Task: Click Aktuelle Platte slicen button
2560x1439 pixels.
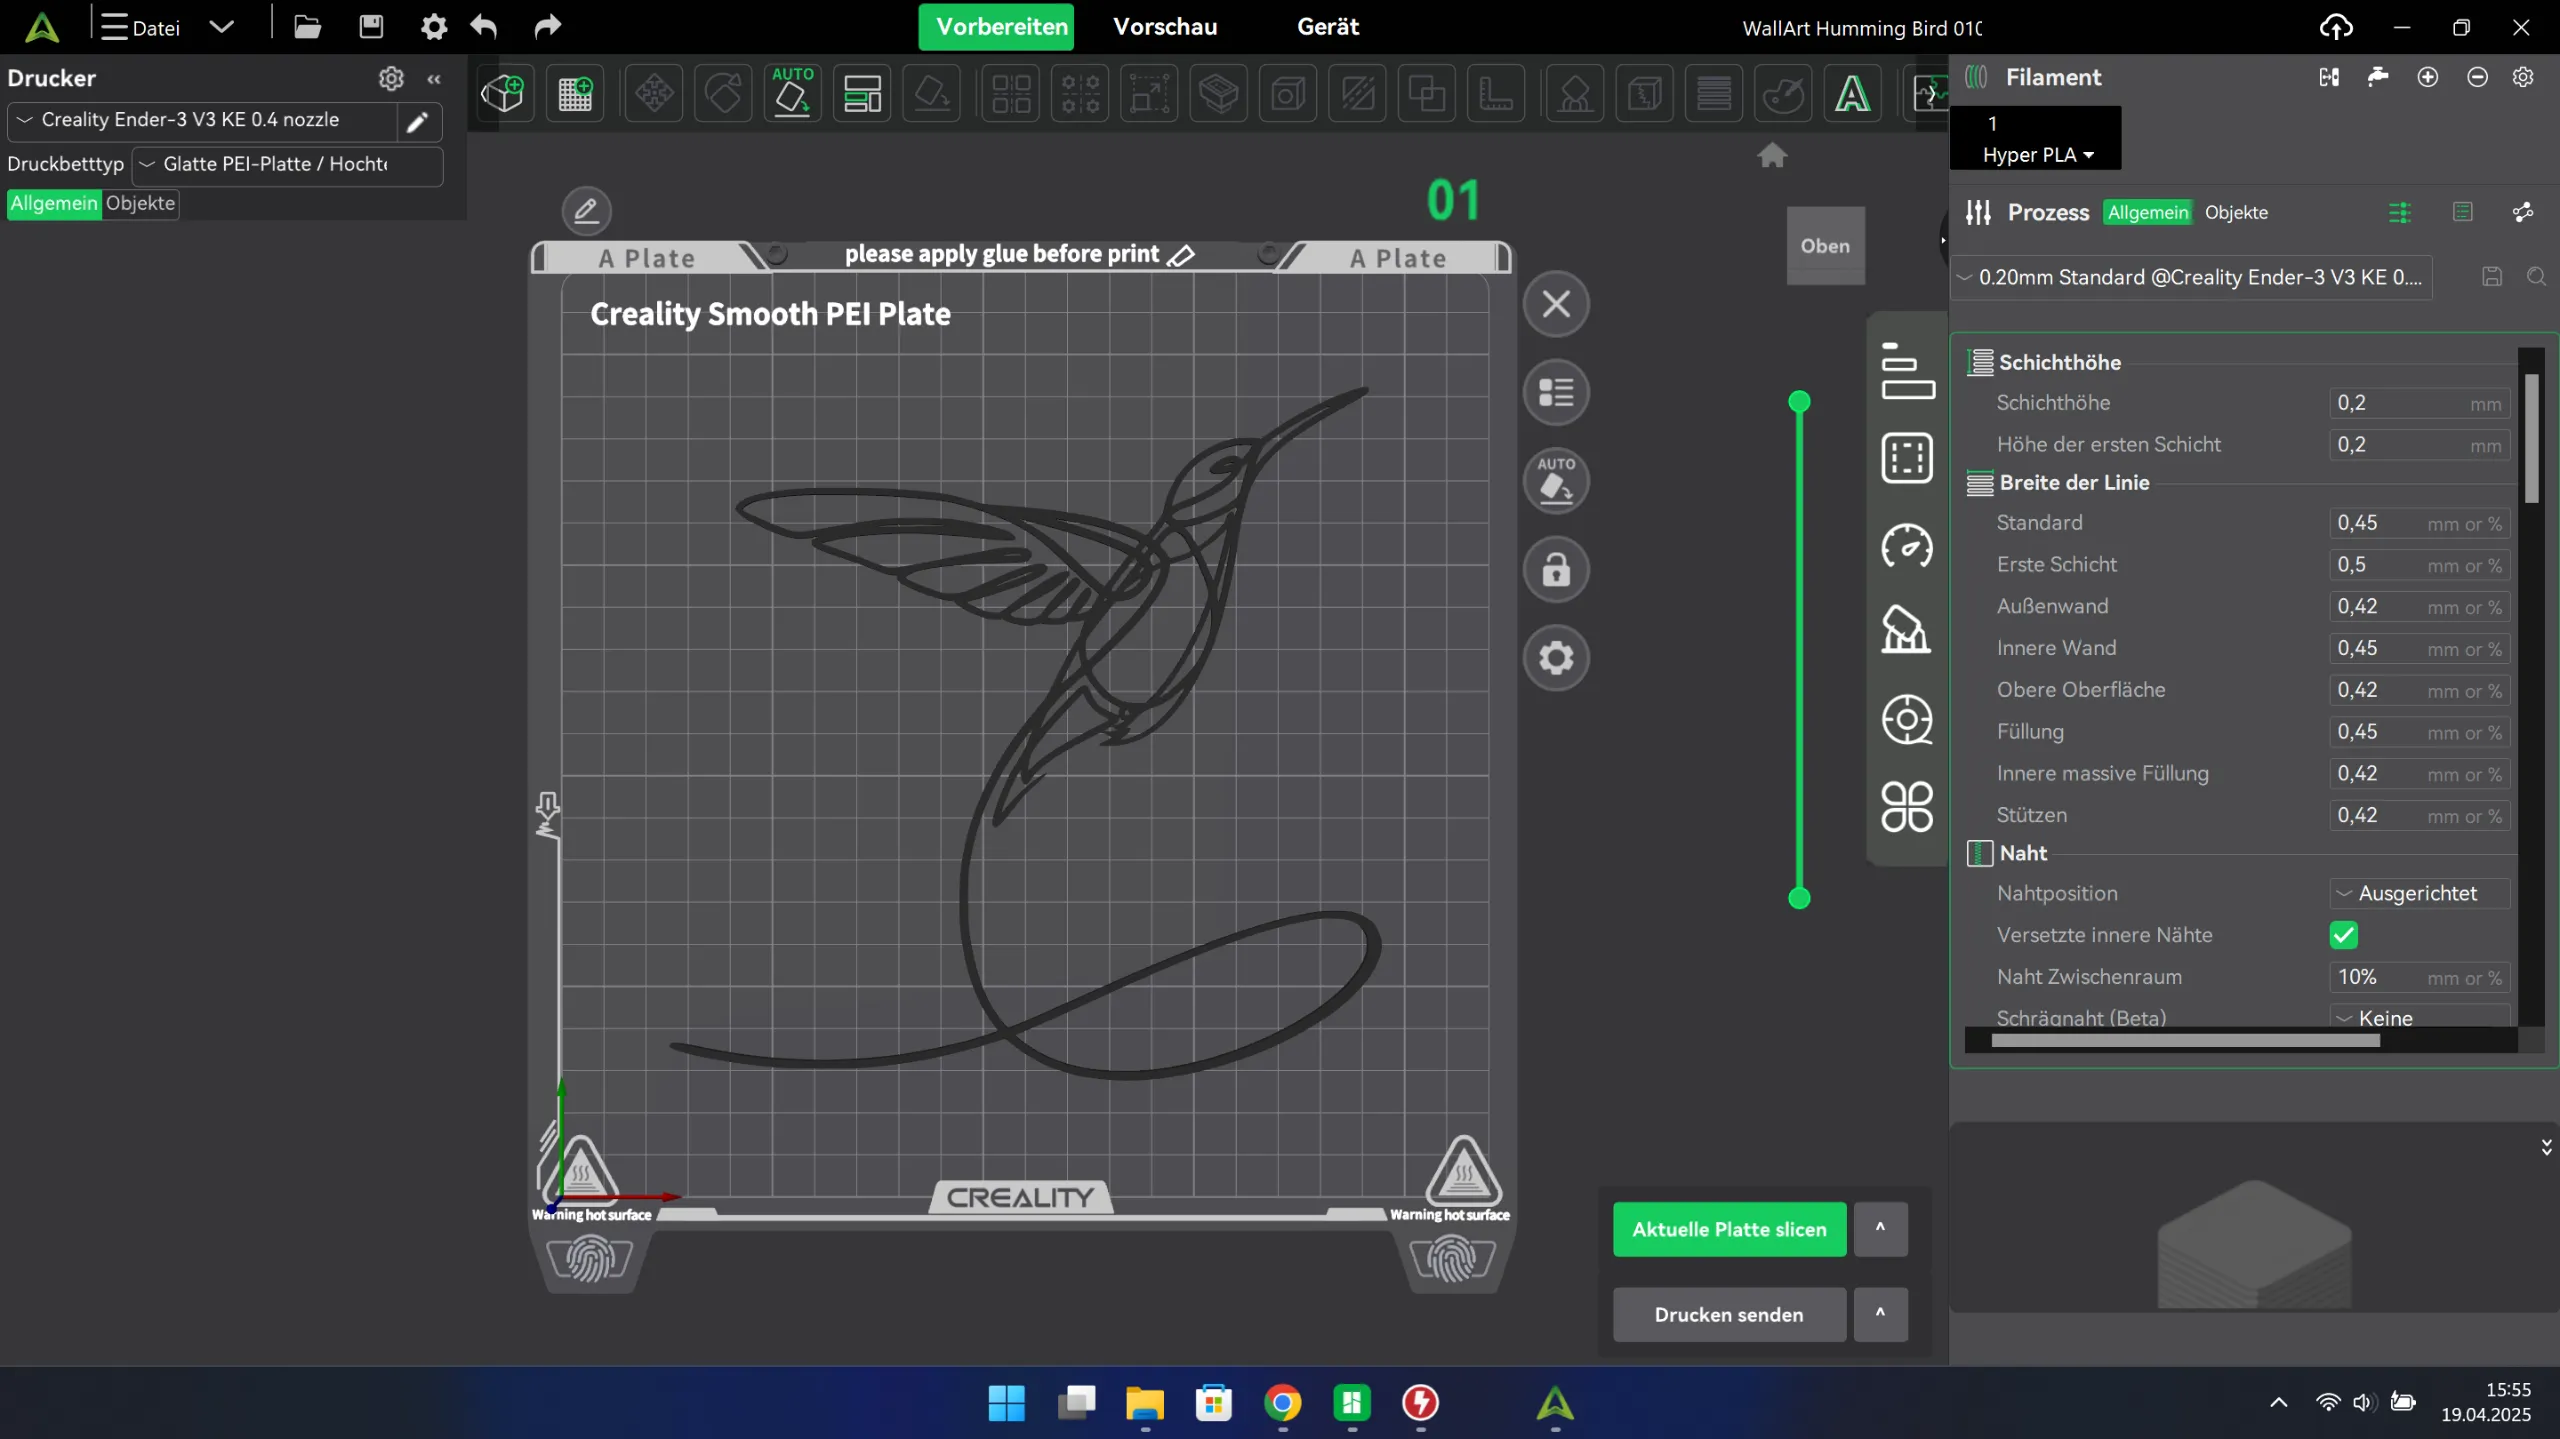Action: coord(1729,1229)
